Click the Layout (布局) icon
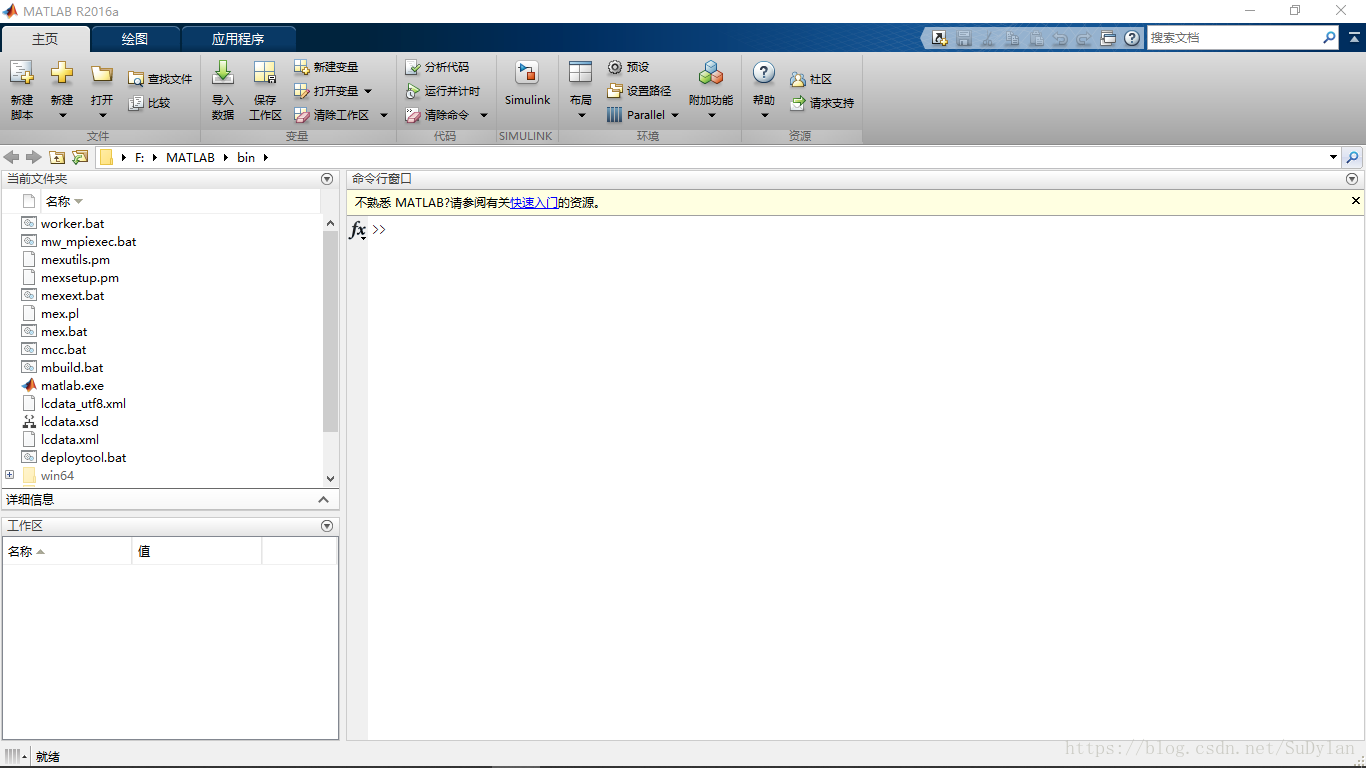Viewport: 1366px width, 768px height. click(x=581, y=73)
